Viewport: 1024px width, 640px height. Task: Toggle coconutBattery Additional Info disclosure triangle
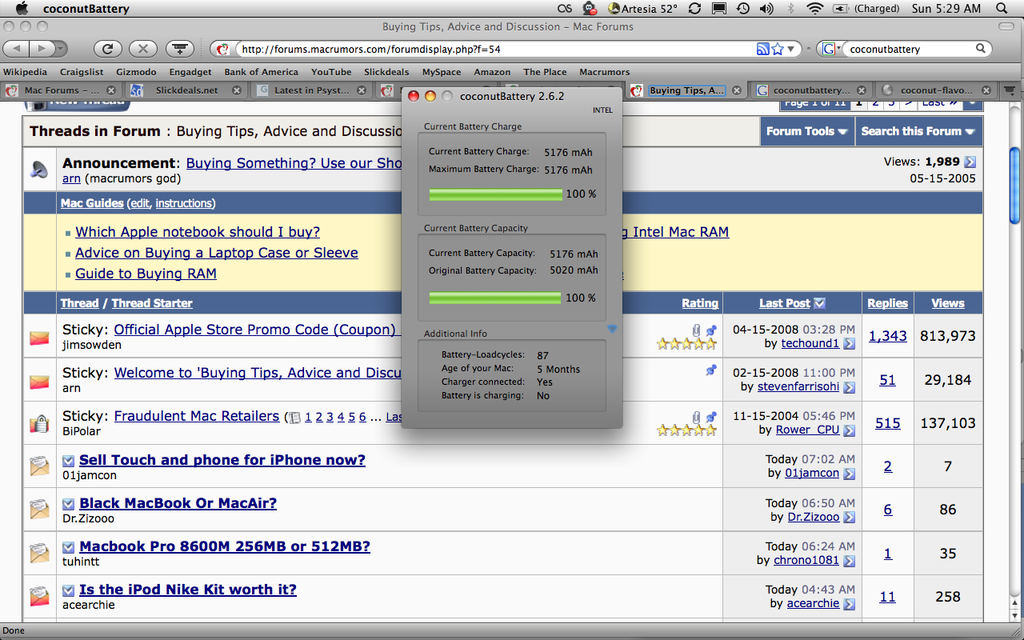click(612, 329)
